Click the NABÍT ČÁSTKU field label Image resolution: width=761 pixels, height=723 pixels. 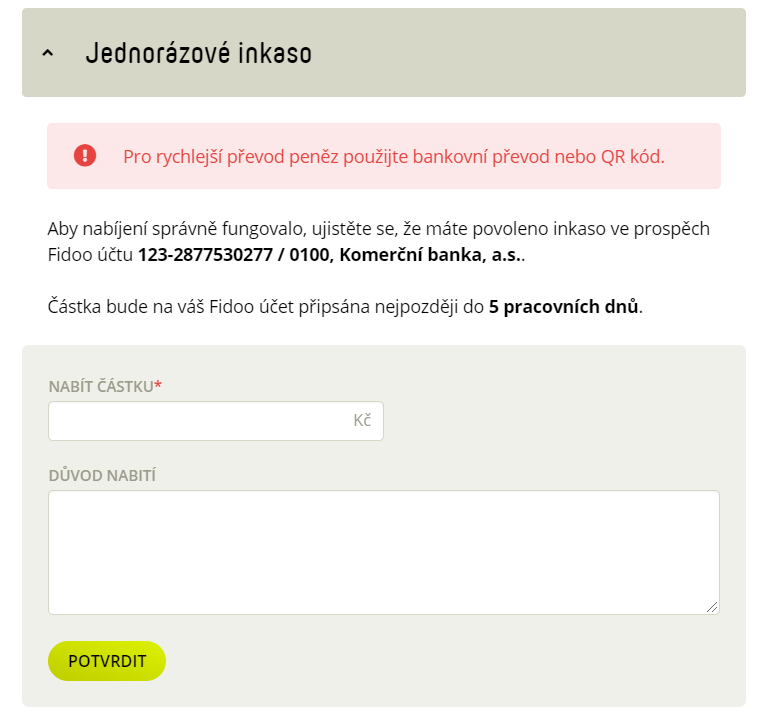coord(101,387)
